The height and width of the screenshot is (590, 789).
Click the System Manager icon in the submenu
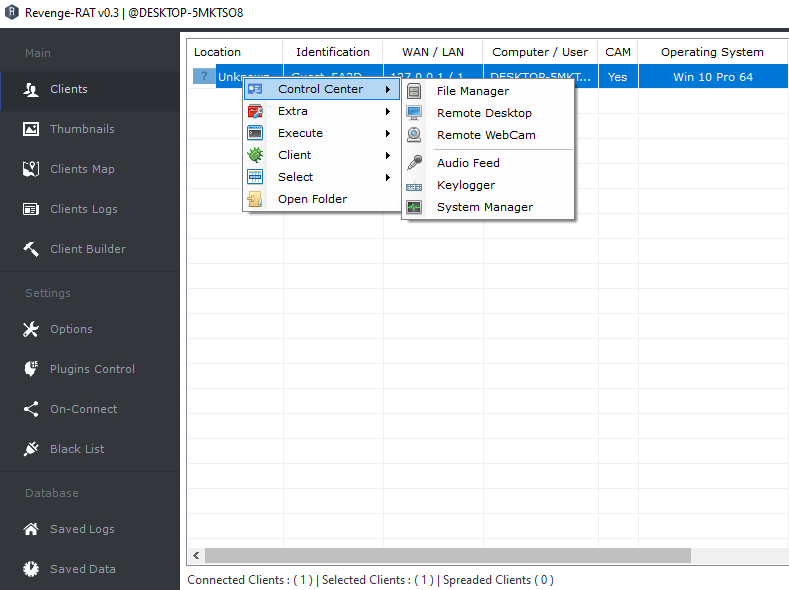pos(414,207)
